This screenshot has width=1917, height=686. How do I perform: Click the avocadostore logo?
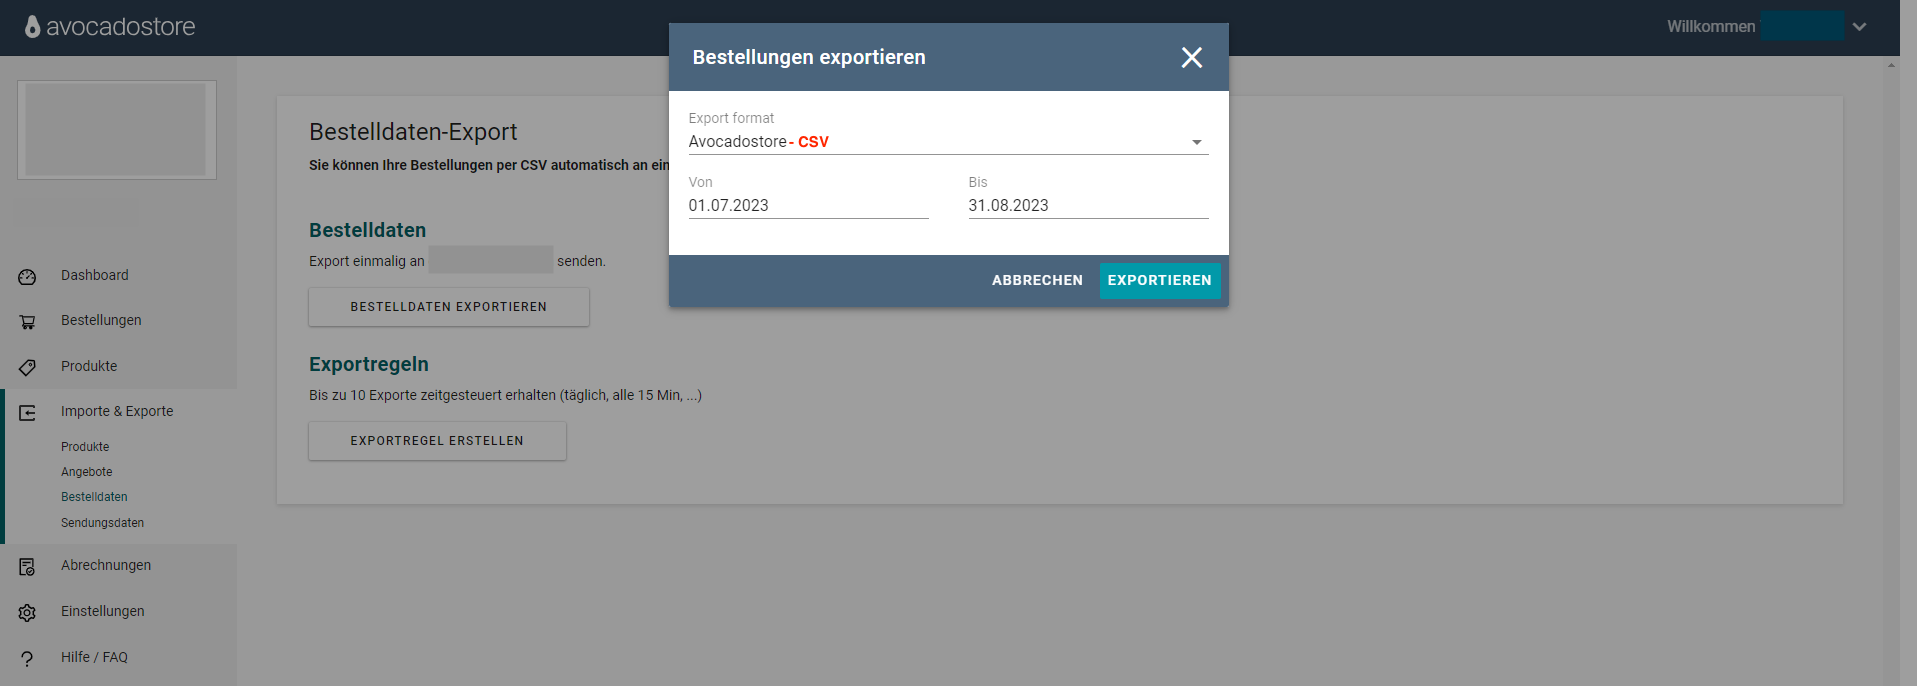(x=110, y=27)
